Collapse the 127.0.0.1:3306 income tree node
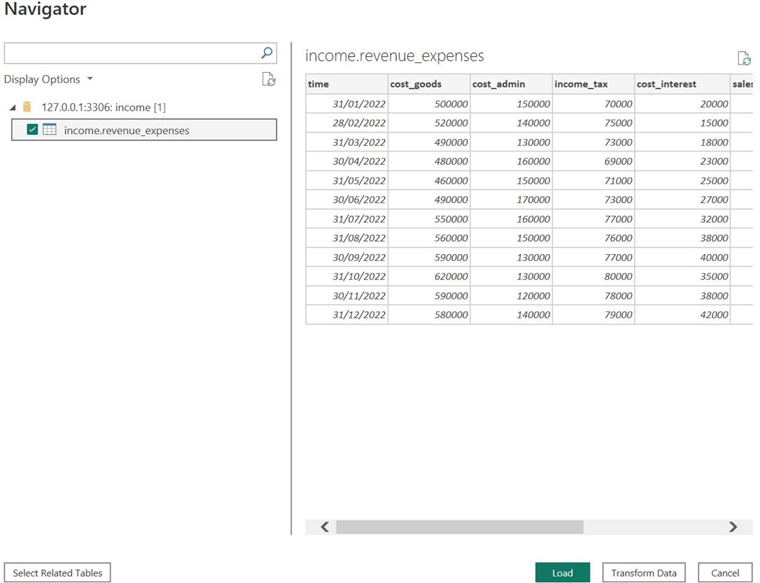The image size is (760, 583). point(12,106)
